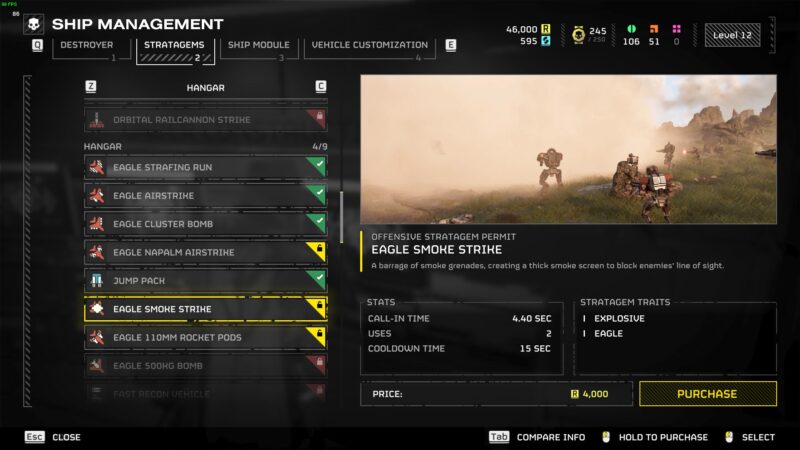Click the Super Credits medal icon
The image size is (800, 450).
(x=578, y=35)
